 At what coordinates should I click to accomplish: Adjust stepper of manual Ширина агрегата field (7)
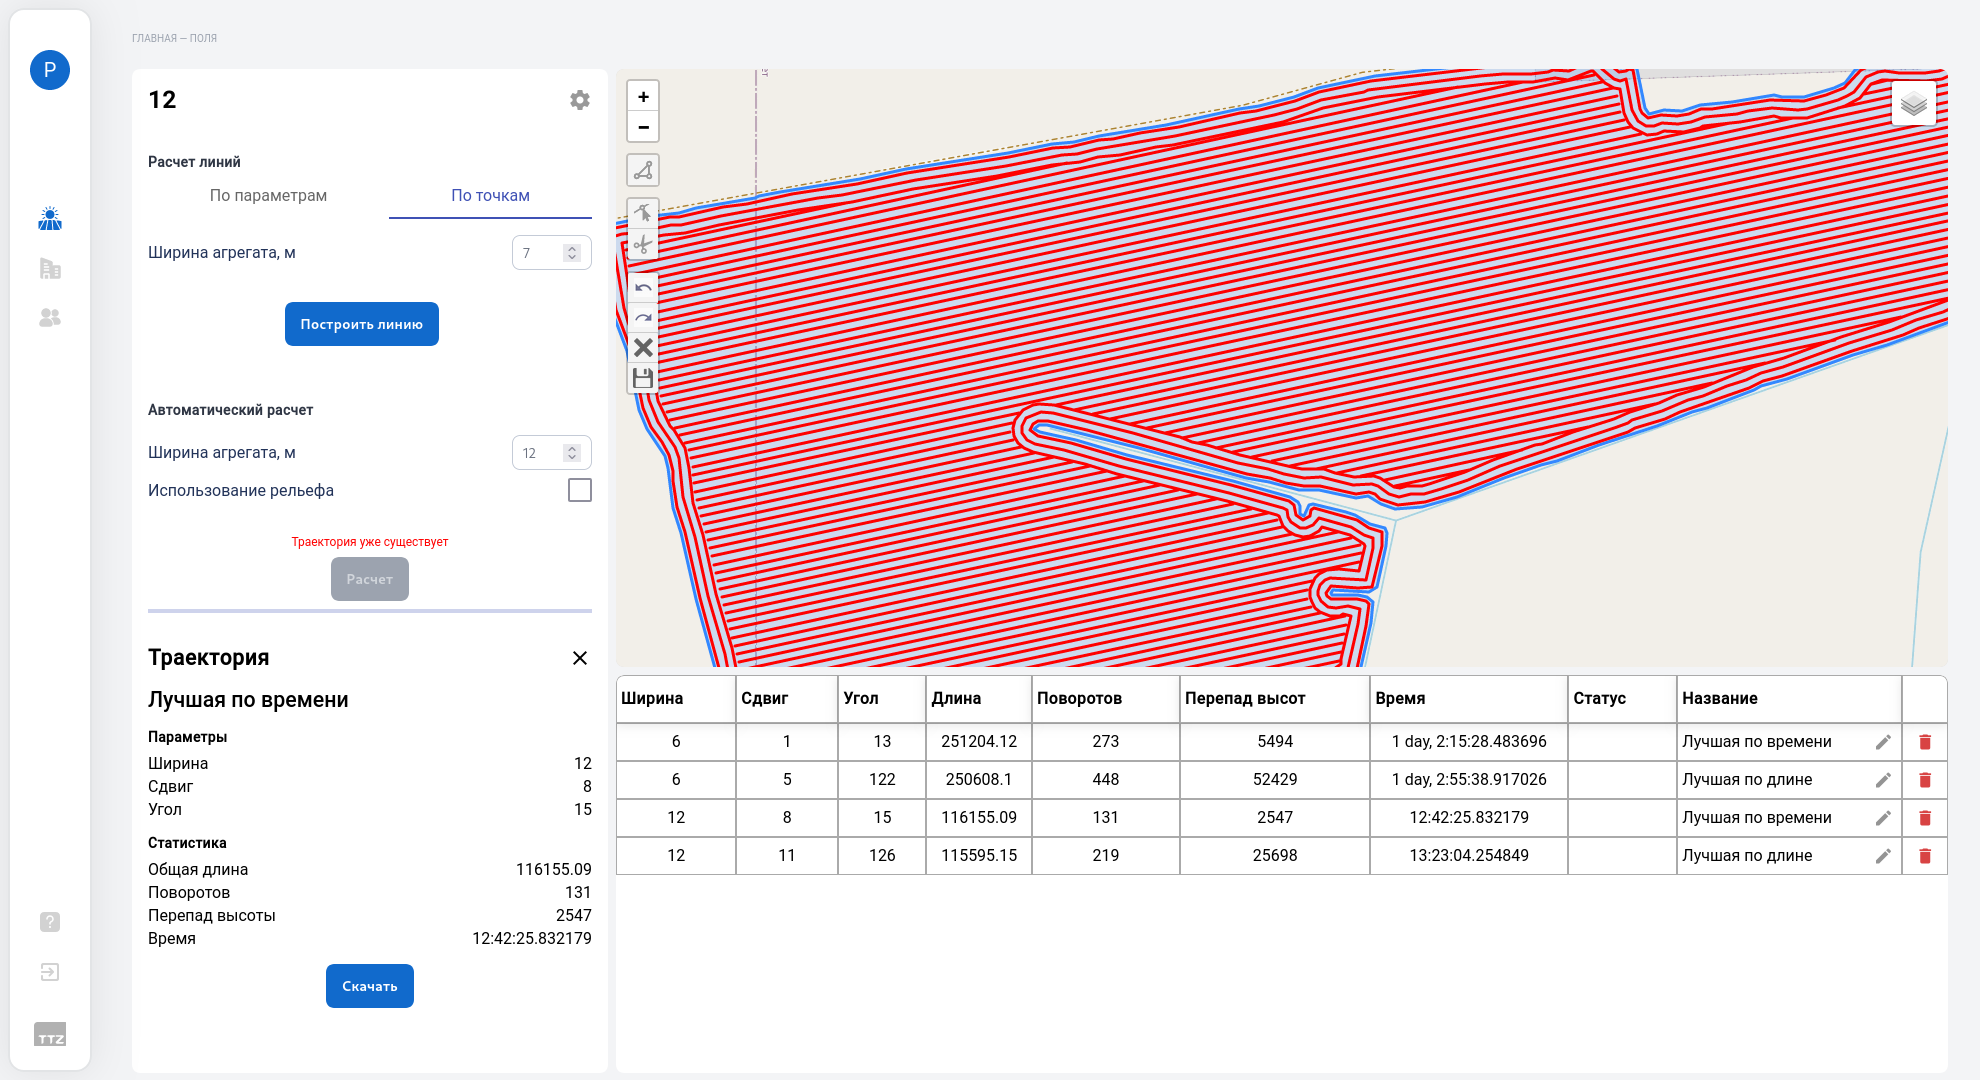tap(572, 253)
